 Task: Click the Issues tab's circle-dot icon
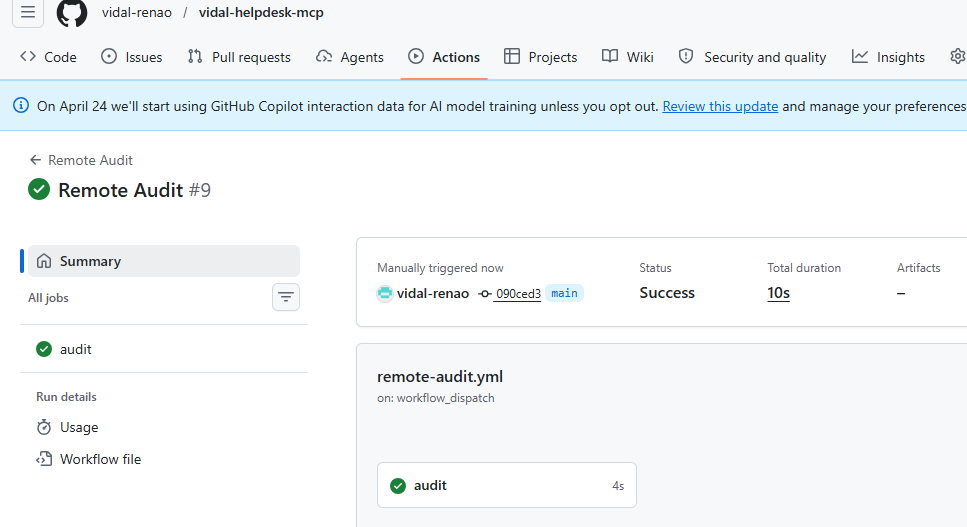[109, 56]
